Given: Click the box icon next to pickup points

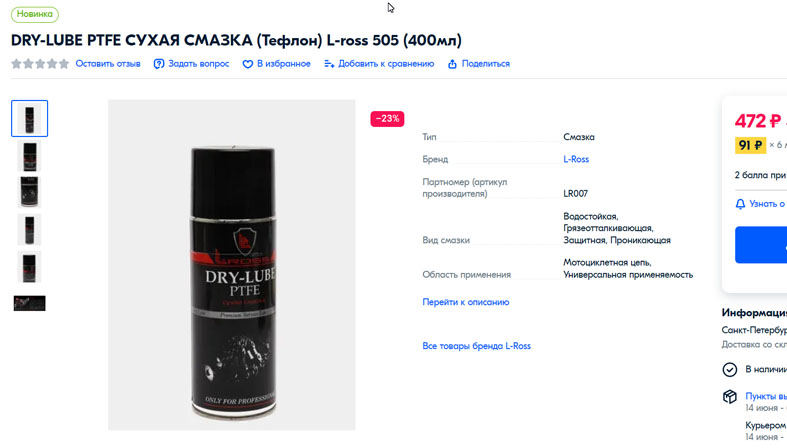Looking at the screenshot, I should 730,396.
